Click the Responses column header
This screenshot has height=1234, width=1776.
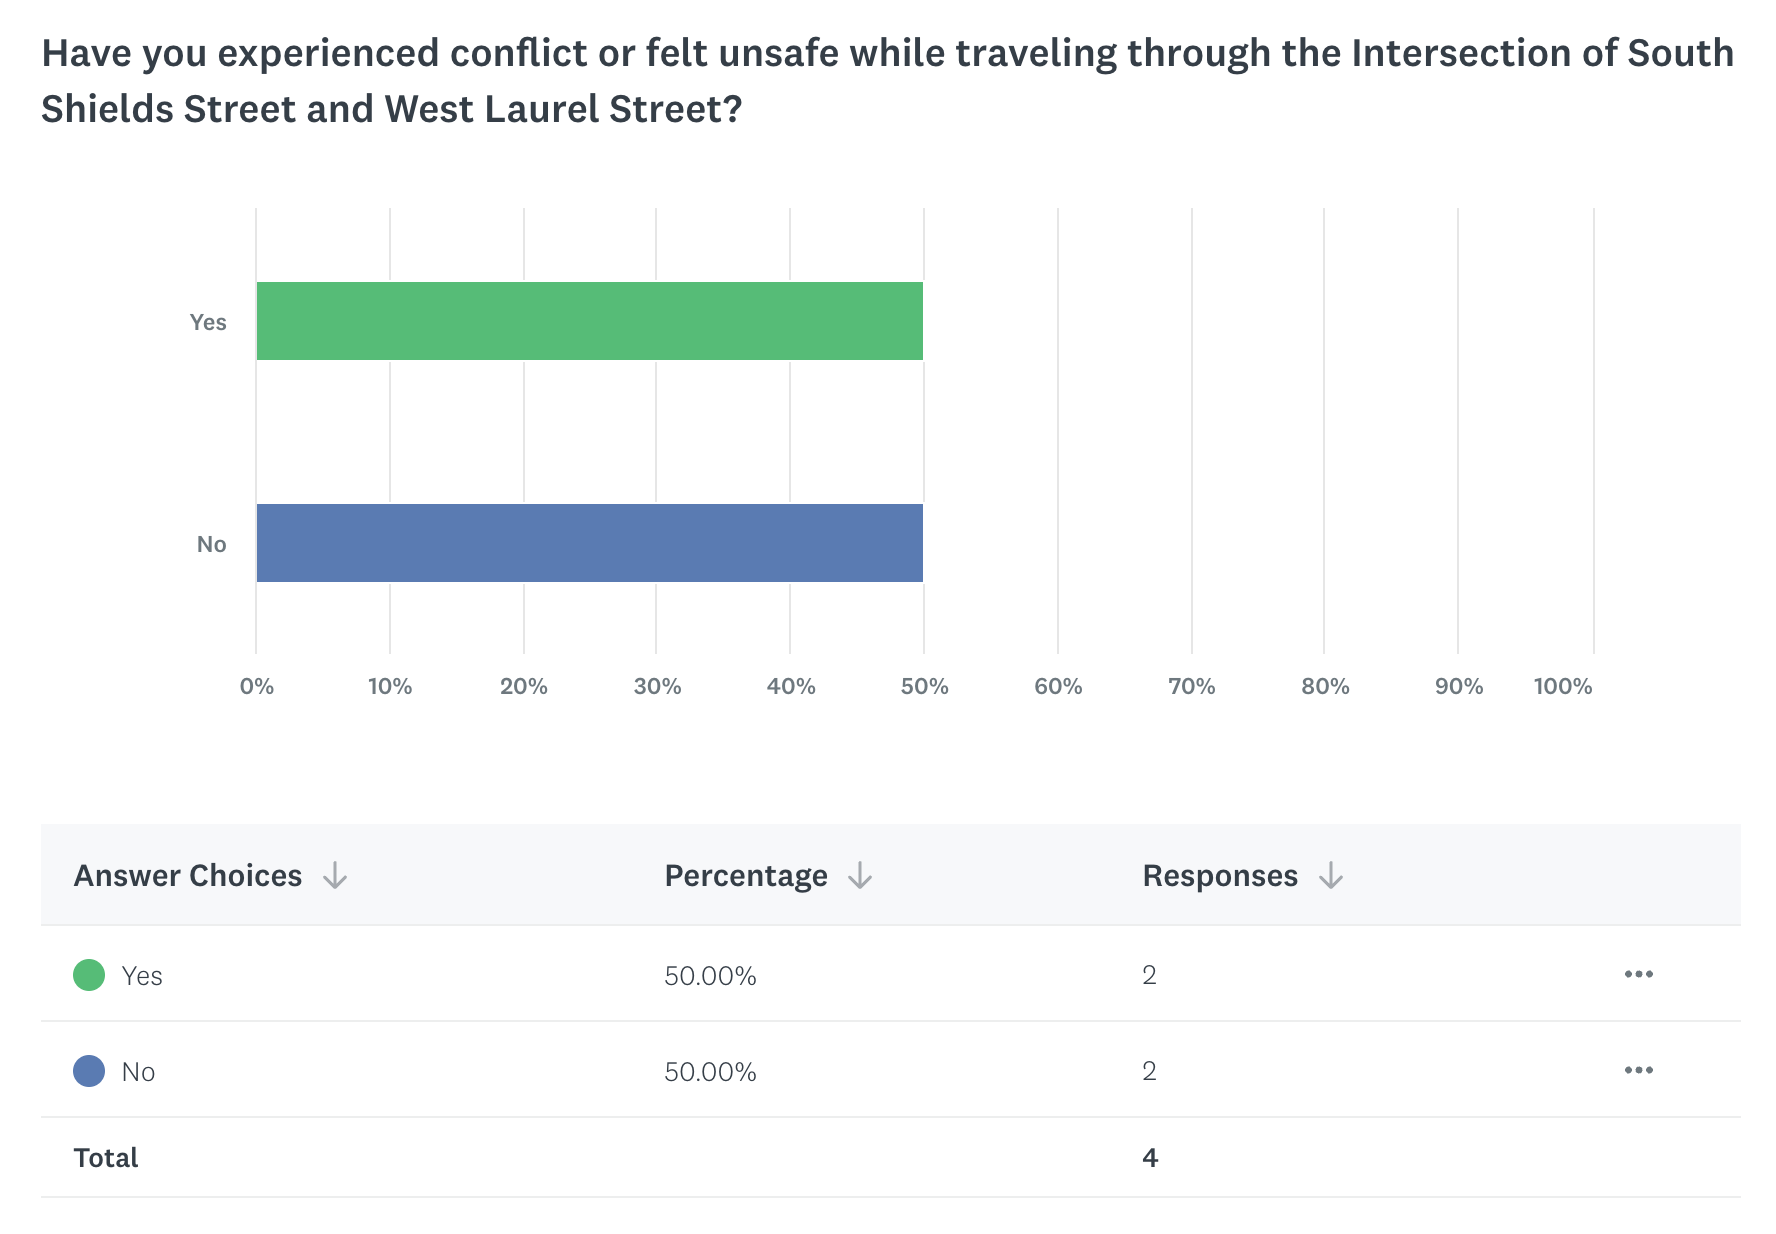[1220, 876]
